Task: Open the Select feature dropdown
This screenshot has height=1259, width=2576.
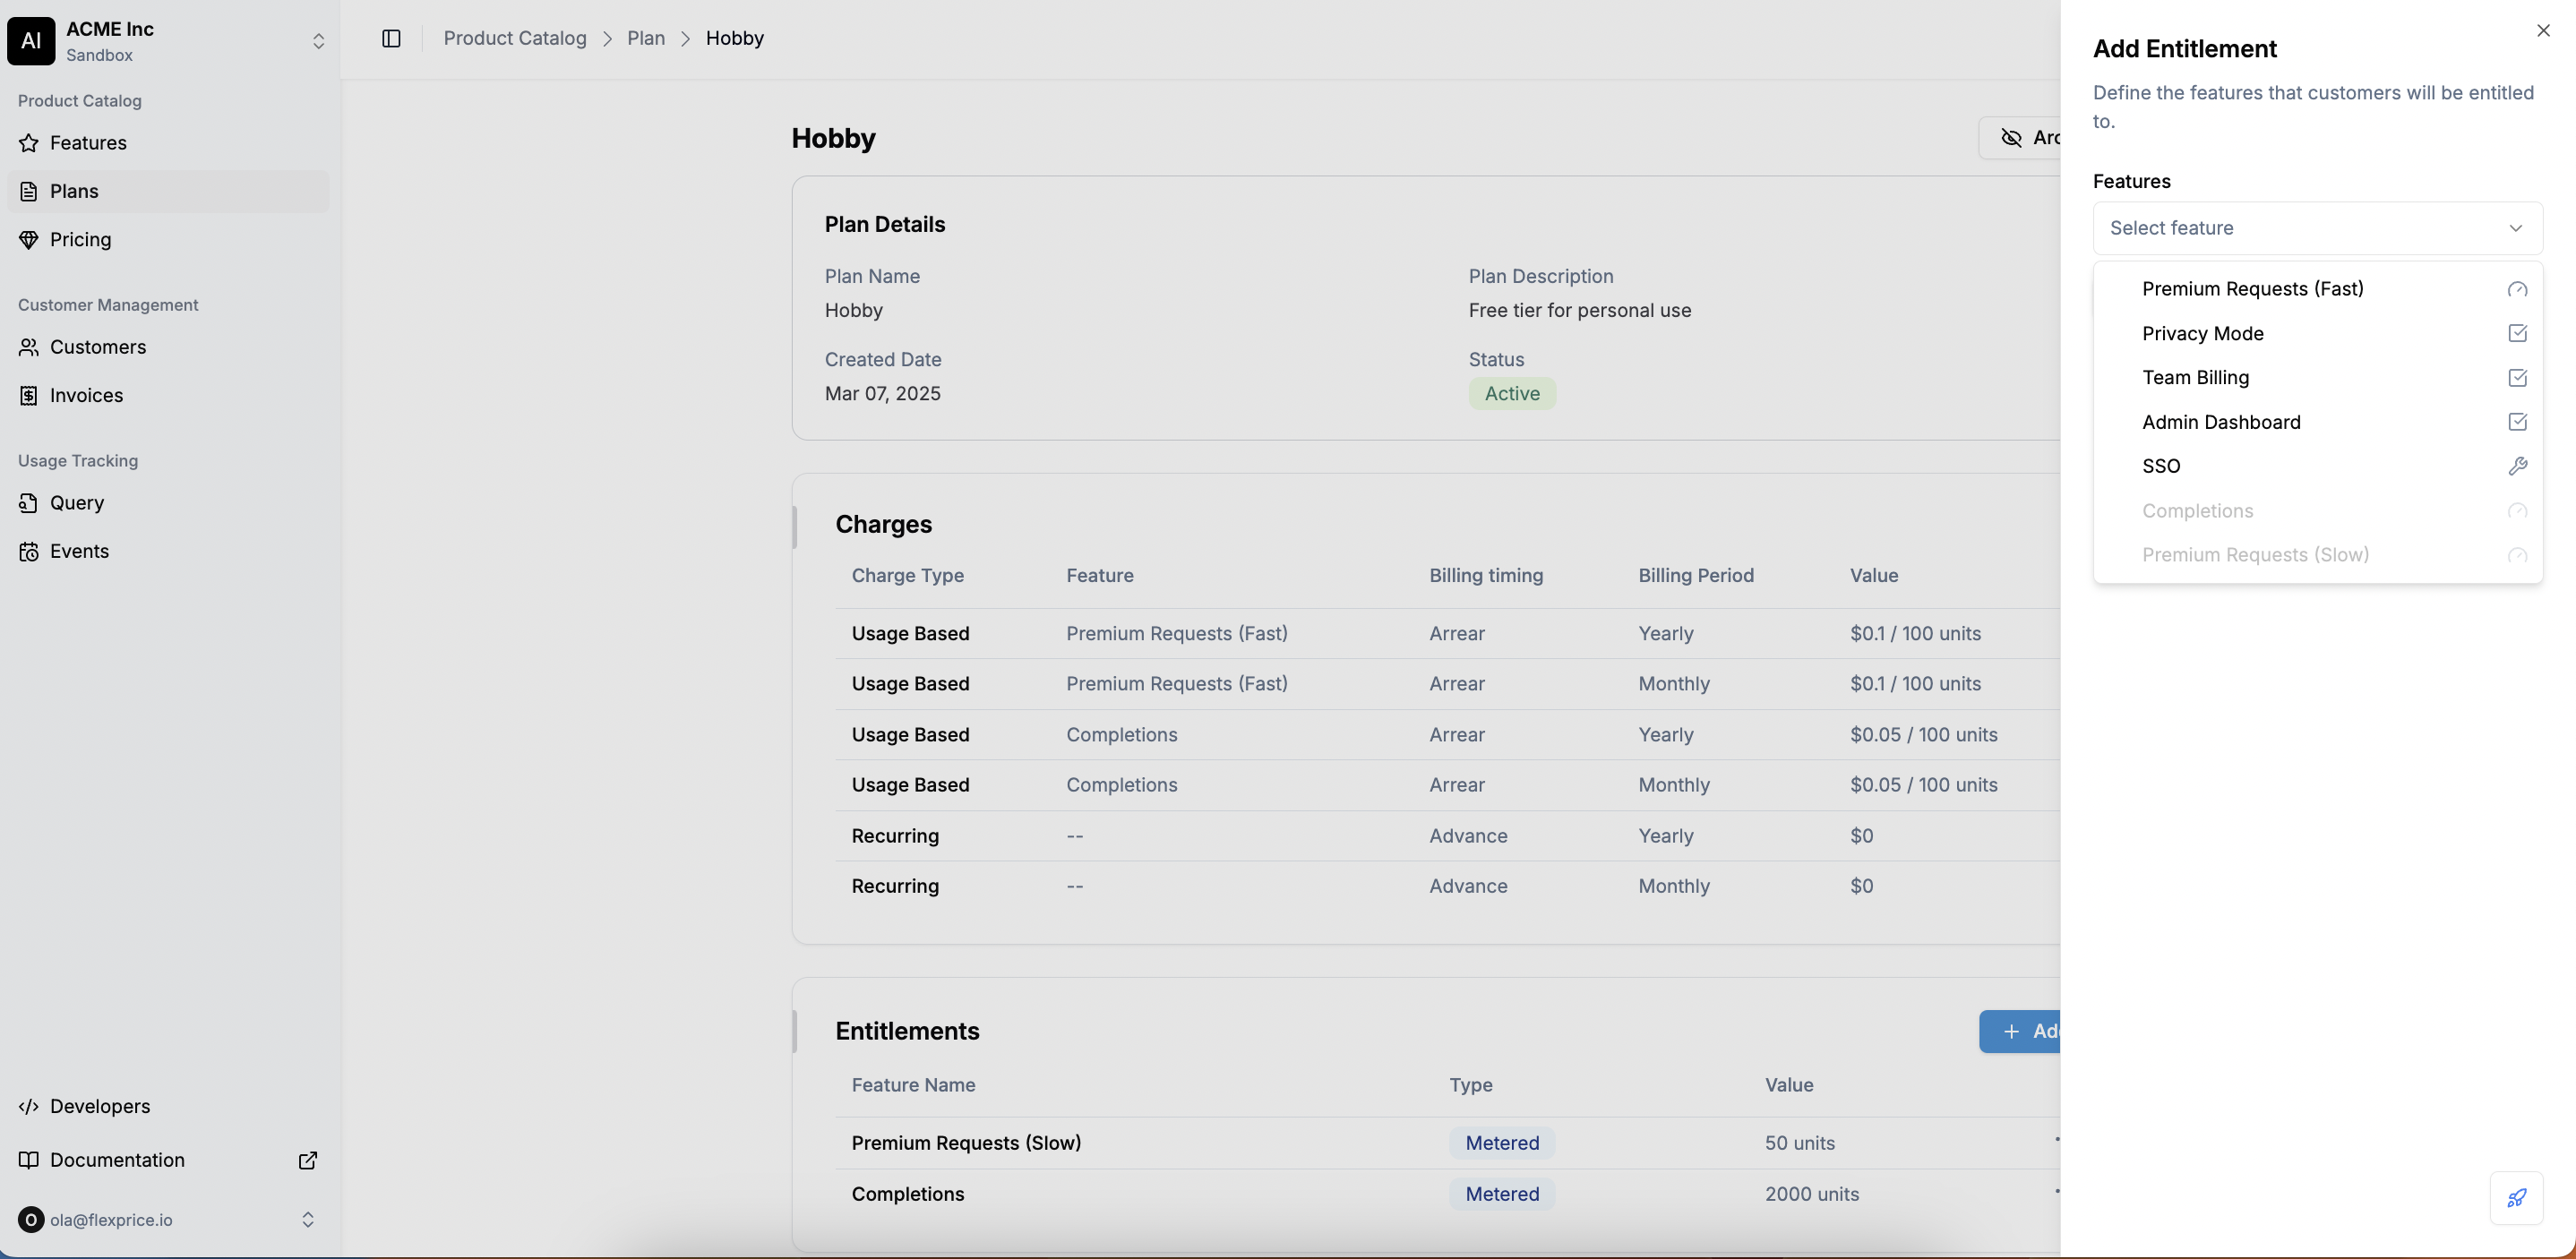Action: 2318,228
